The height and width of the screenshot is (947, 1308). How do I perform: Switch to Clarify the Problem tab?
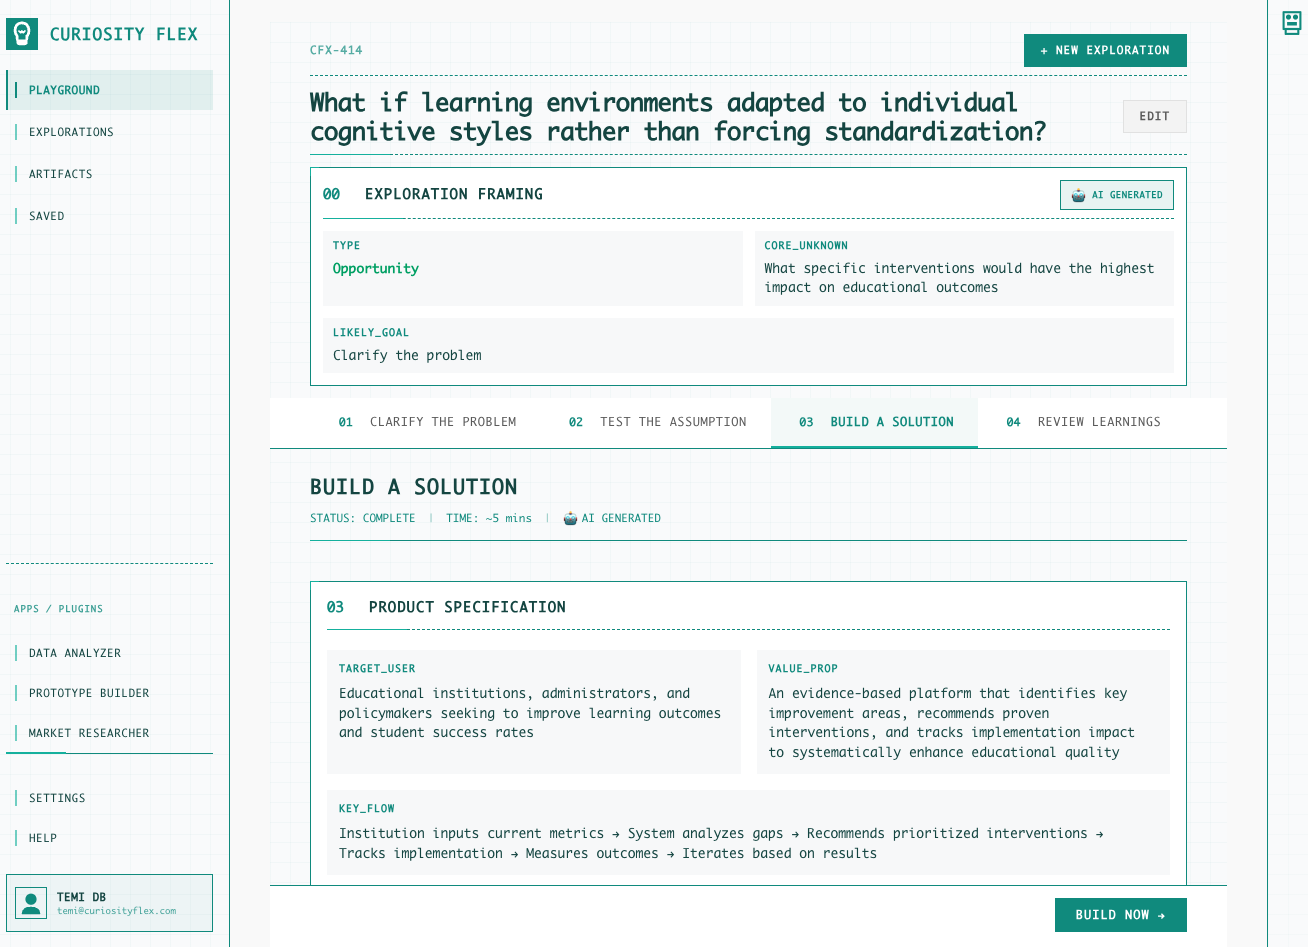coord(427,422)
